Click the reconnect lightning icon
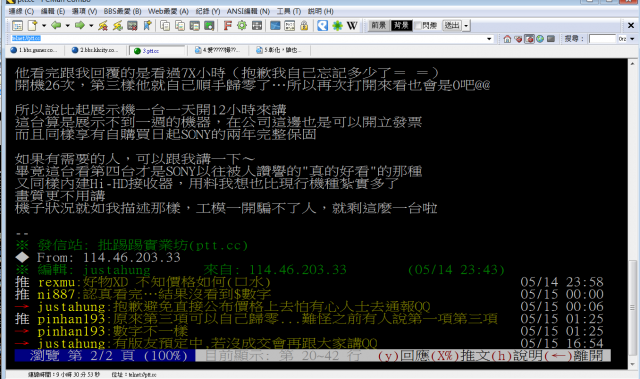This screenshot has height=379, width=640. pyautogui.click(x=118, y=26)
